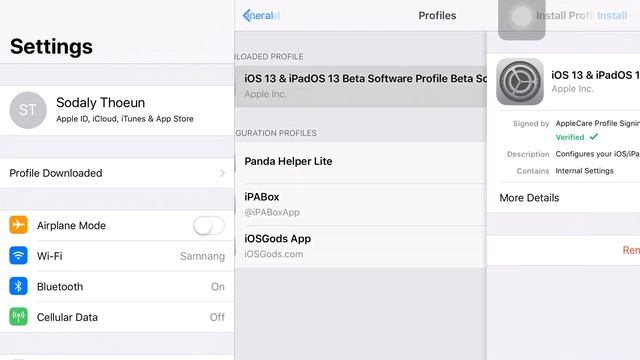Open Wi-Fi Samnang network value
This screenshot has height=360, width=640.
(x=202, y=256)
